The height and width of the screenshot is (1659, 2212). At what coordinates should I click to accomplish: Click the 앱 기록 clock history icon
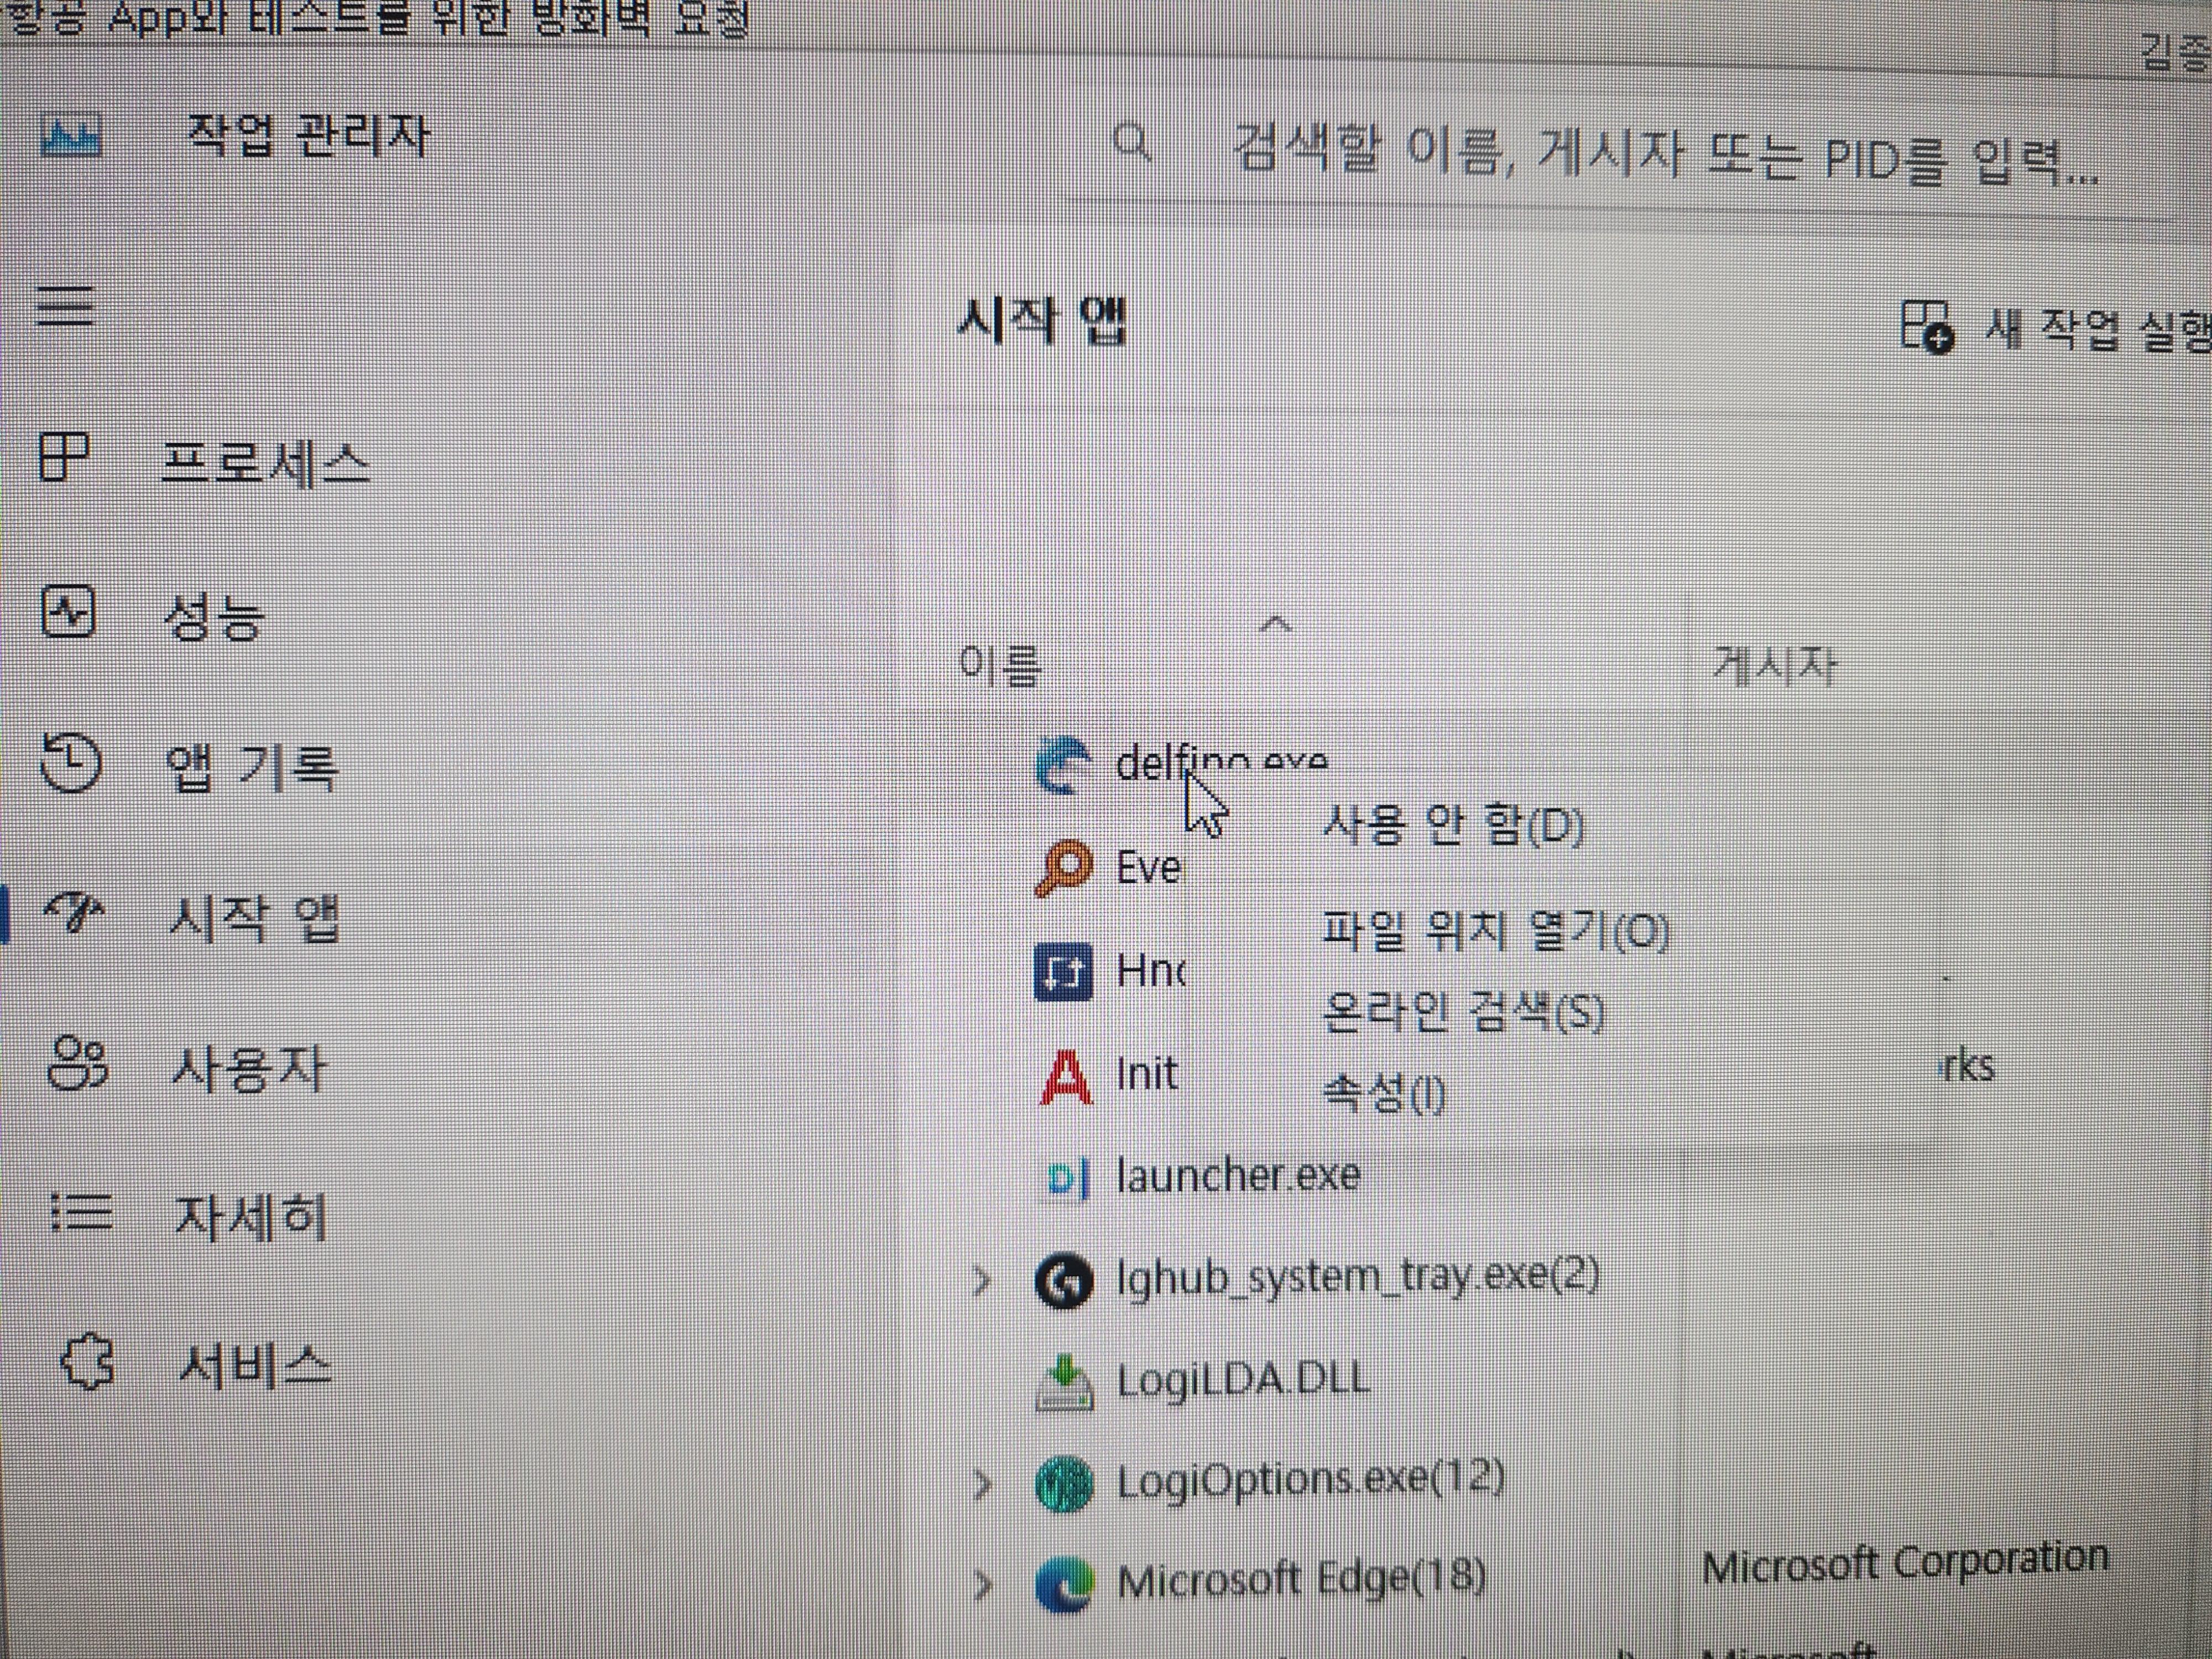tap(70, 763)
